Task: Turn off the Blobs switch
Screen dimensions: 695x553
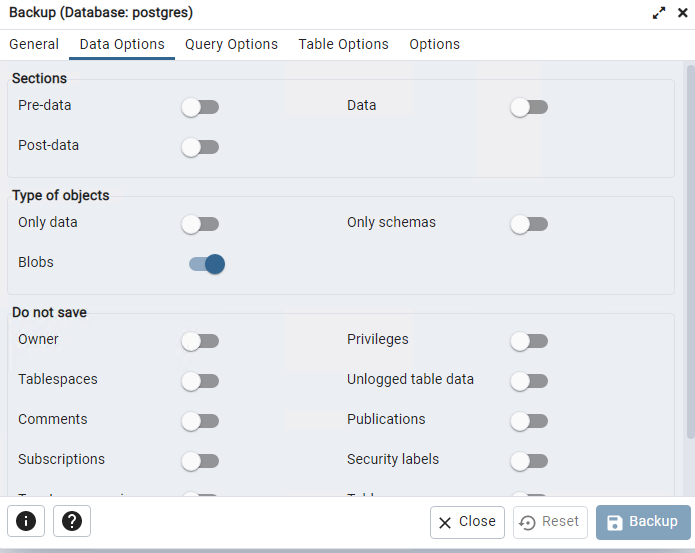Action: coord(207,264)
